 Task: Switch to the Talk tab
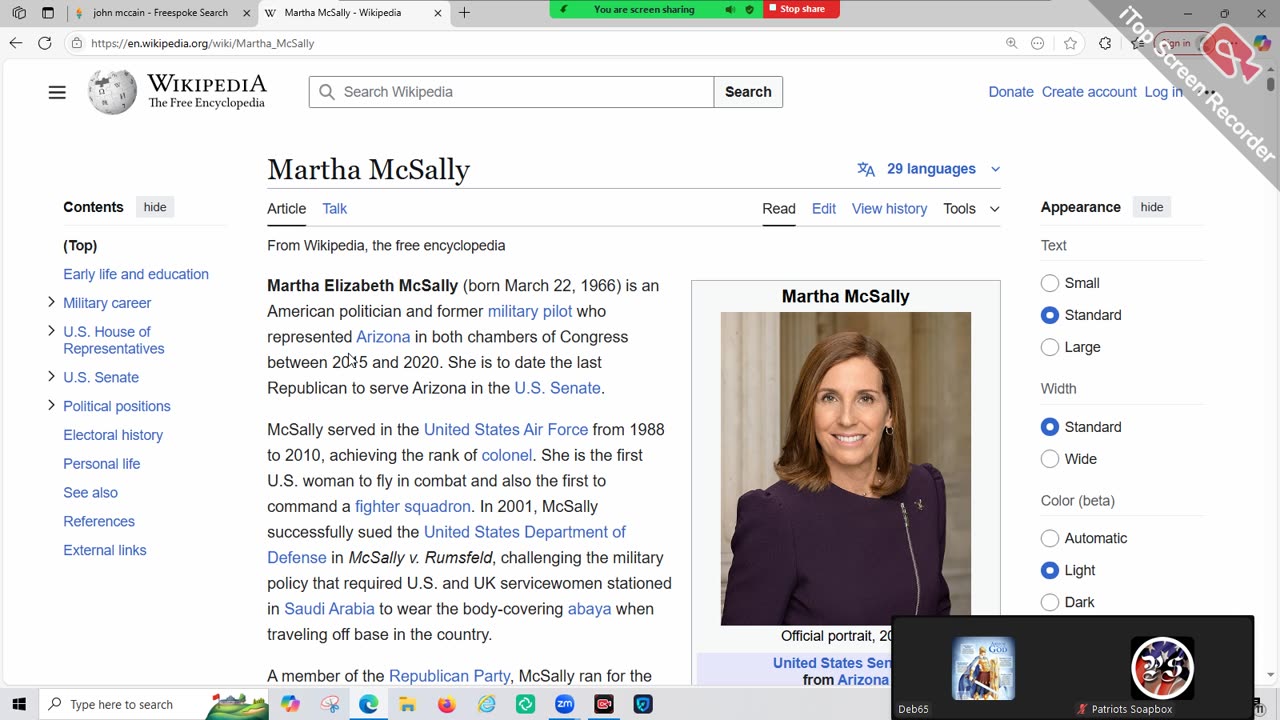(x=334, y=209)
